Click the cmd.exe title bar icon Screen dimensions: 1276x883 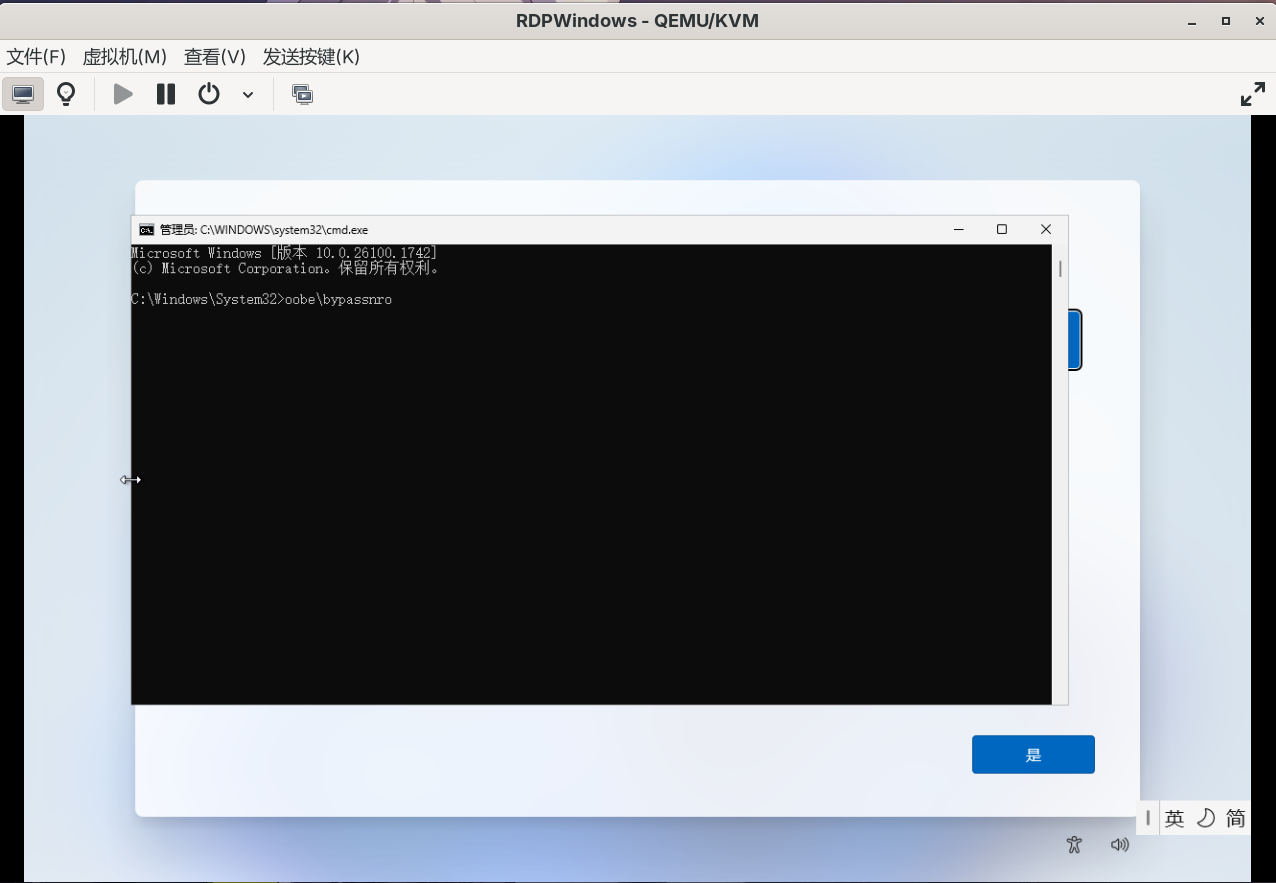pos(146,229)
